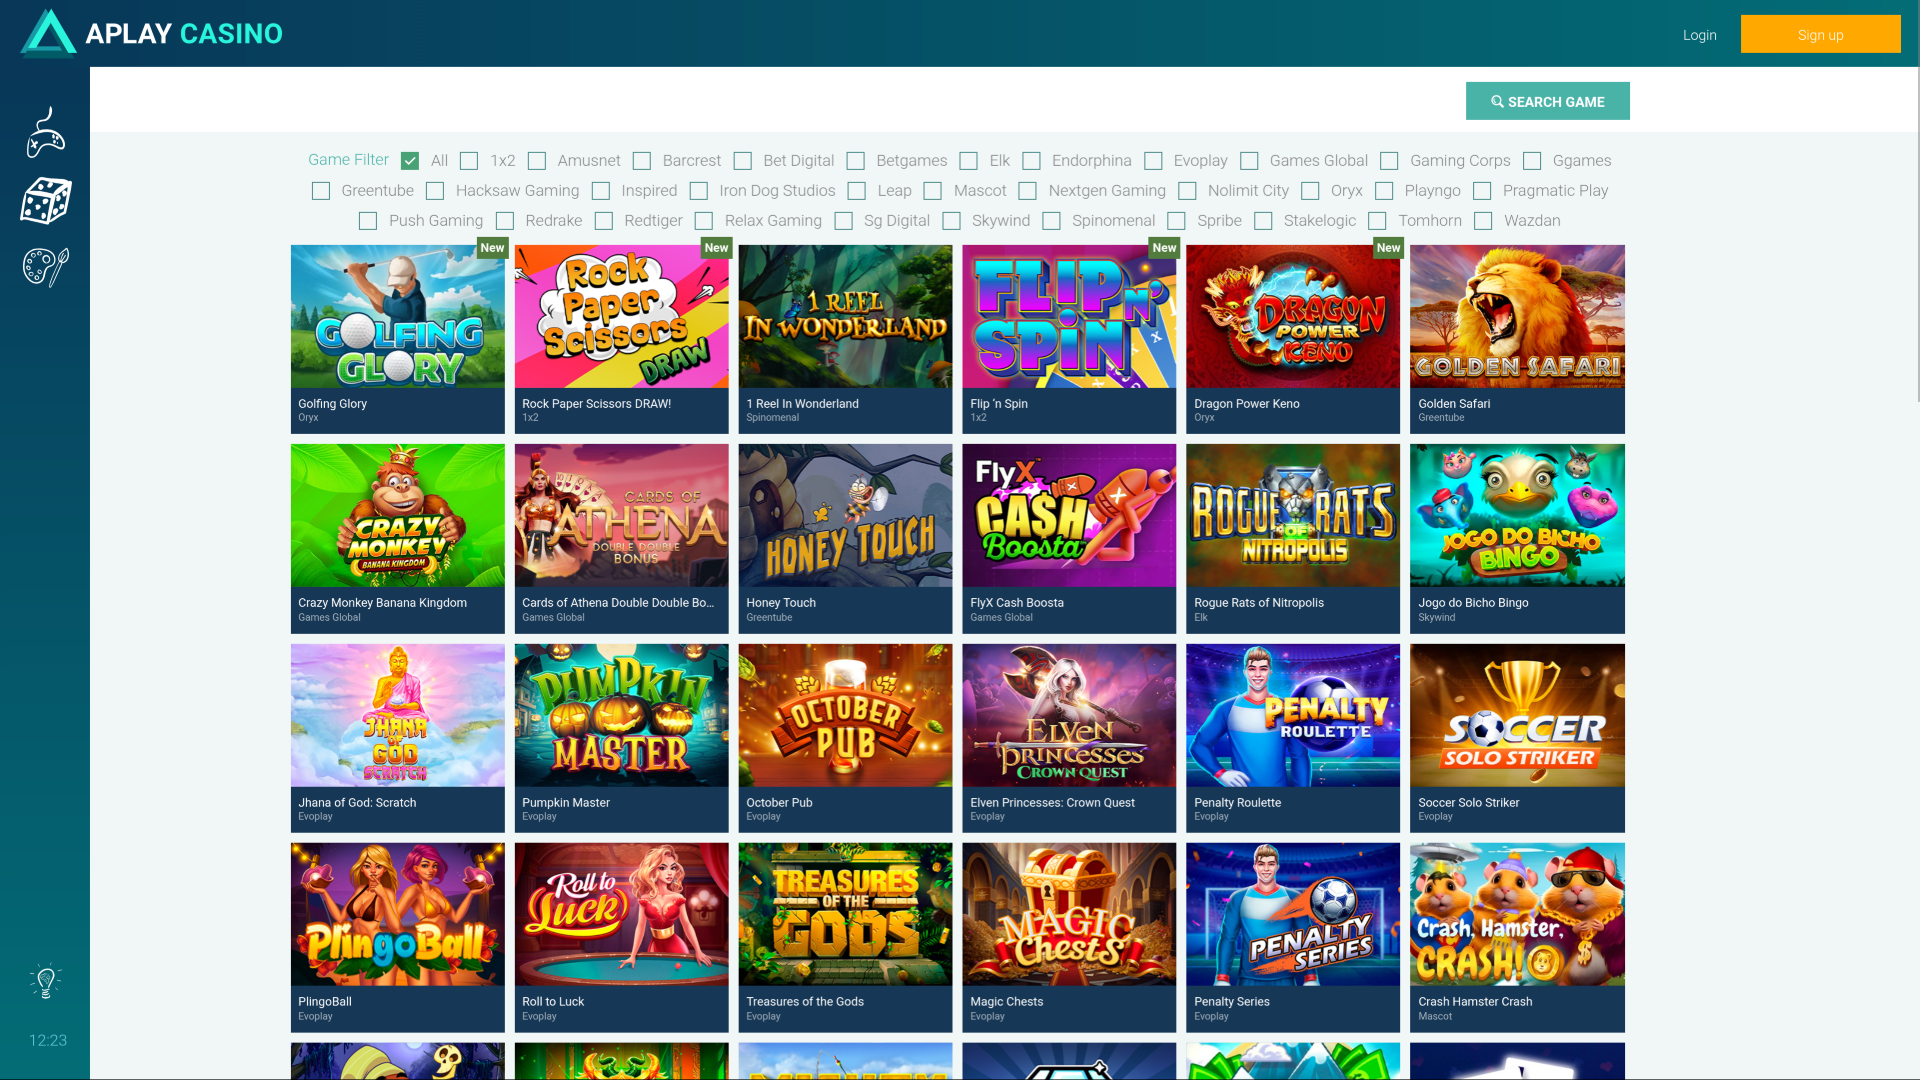The height and width of the screenshot is (1080, 1920).
Task: Click the Magic Chests title text
Action: [x=1006, y=1001]
